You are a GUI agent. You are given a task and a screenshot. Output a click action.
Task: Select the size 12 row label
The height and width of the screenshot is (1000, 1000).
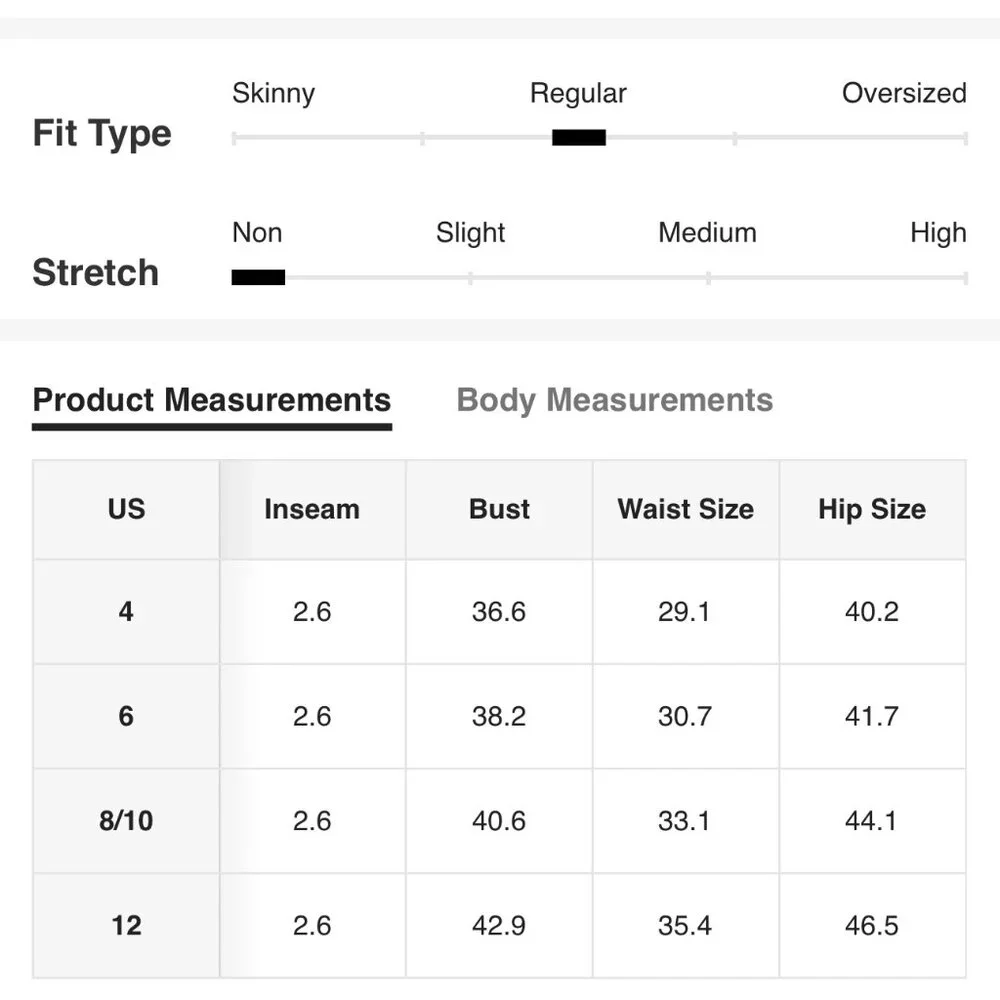tap(126, 925)
